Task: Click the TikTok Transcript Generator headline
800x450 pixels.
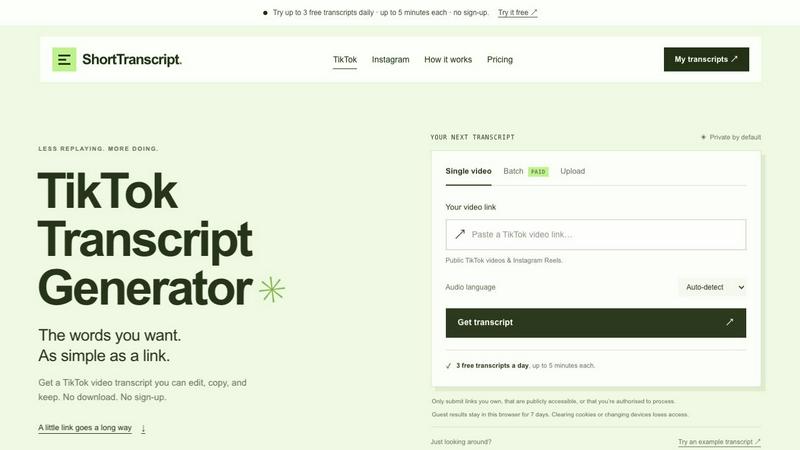Action: point(145,239)
